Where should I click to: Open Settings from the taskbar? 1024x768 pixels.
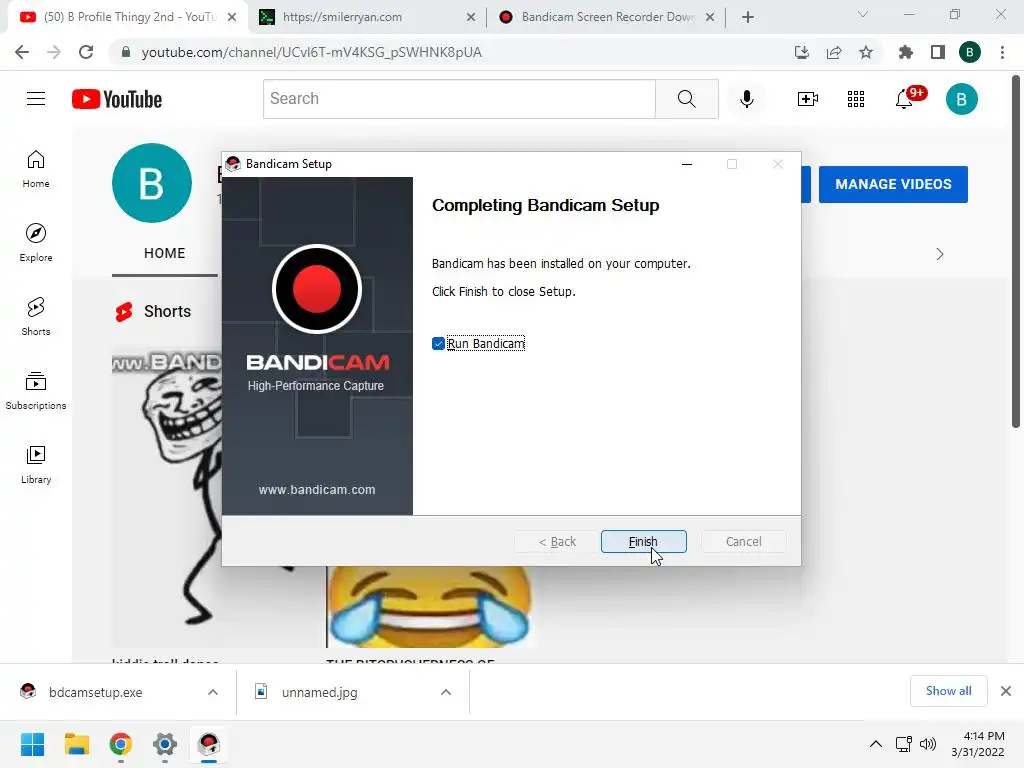pos(165,744)
